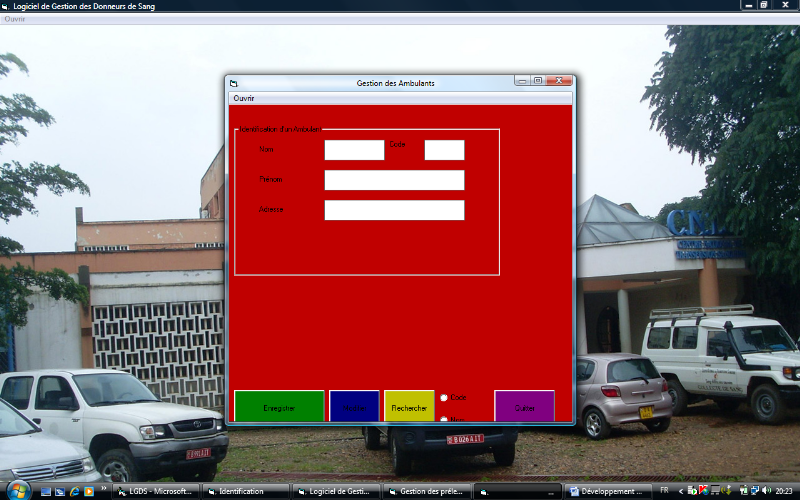Click the Safely Remove Hardware tray icon

(727, 490)
